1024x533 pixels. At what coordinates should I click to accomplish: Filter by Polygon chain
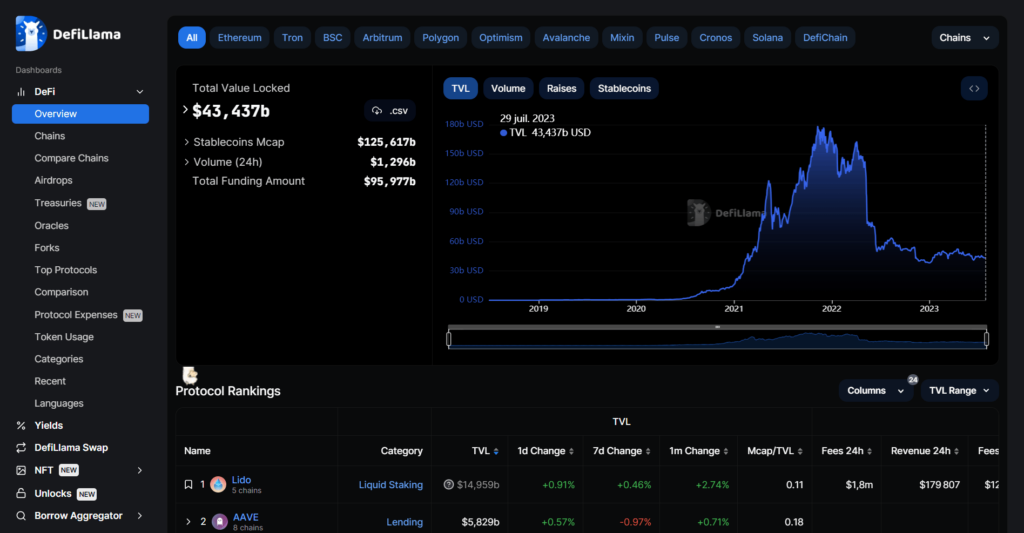(x=441, y=38)
